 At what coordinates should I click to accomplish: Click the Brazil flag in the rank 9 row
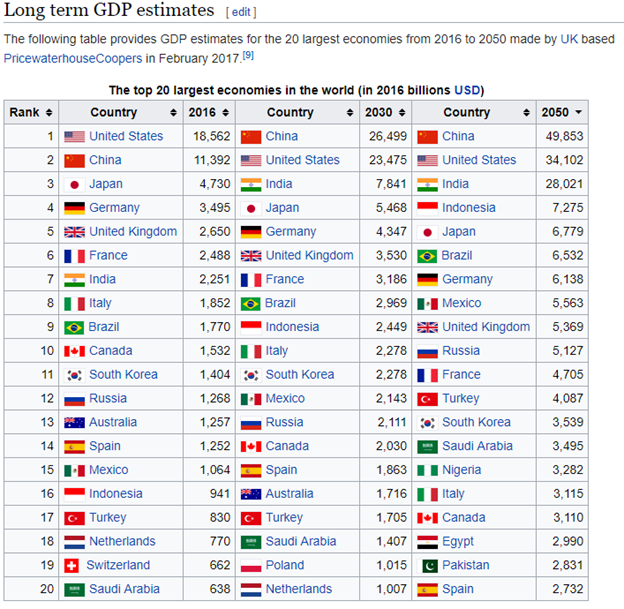pyautogui.click(x=74, y=327)
